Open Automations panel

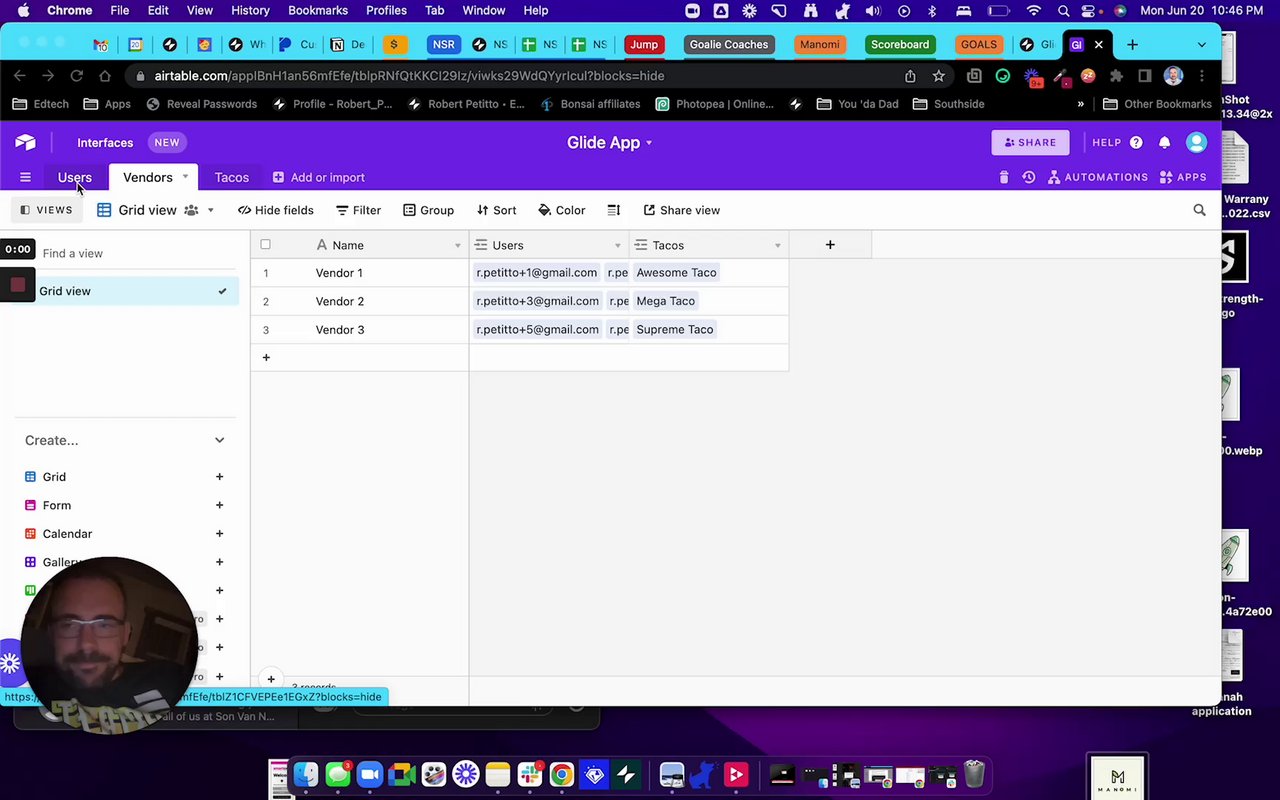tap(1098, 177)
